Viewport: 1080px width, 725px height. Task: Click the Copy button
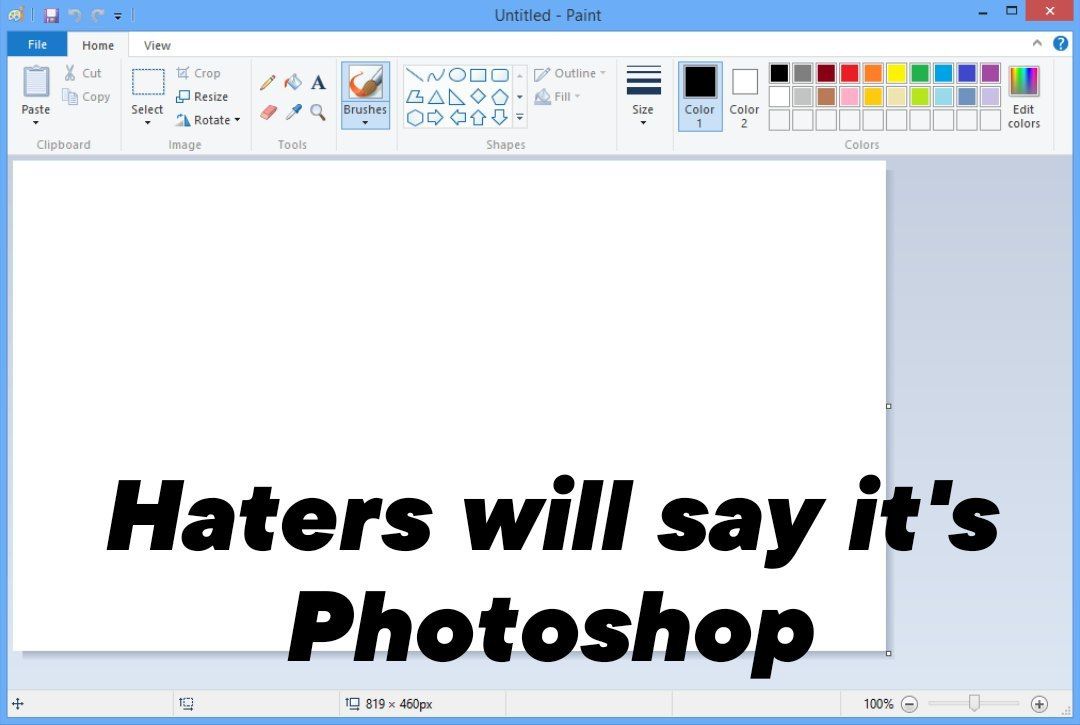86,96
